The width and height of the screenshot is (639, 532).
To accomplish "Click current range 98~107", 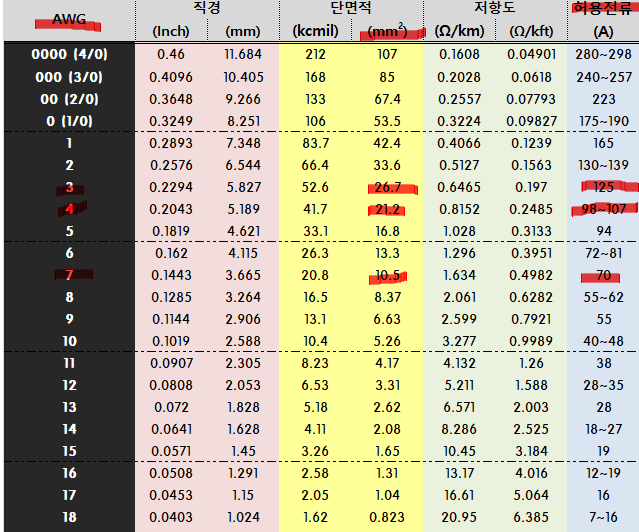I will (x=604, y=209).
